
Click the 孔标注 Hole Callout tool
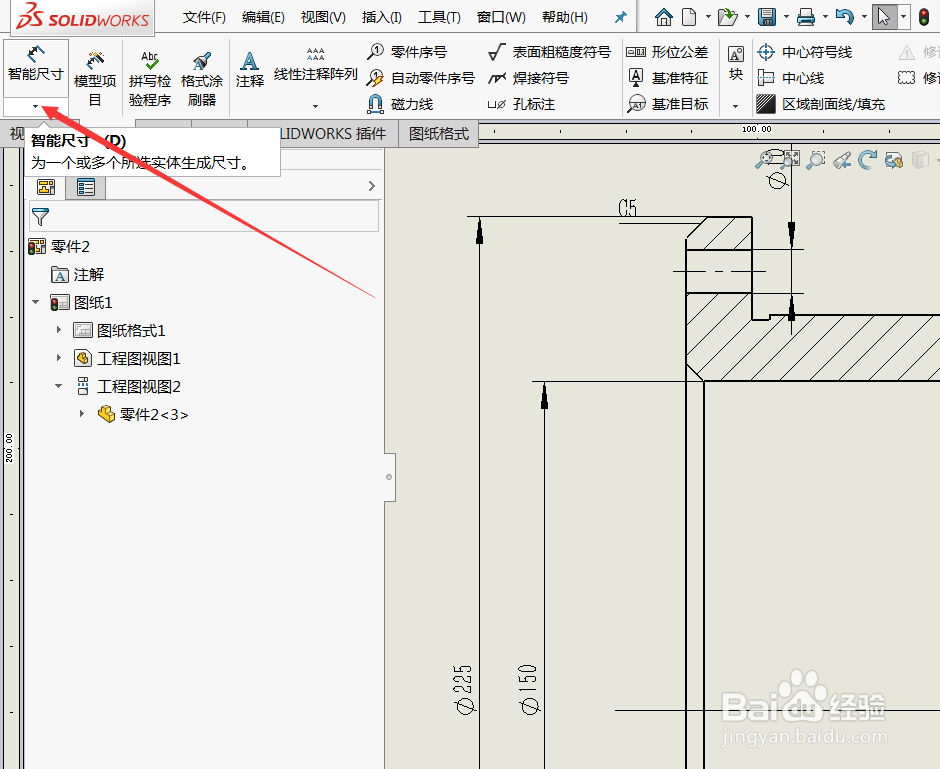[x=521, y=104]
